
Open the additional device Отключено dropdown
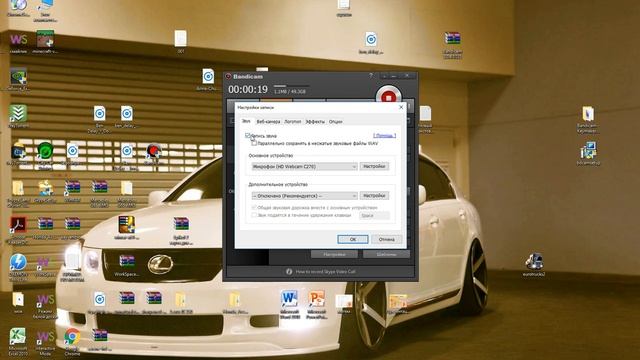[304, 196]
